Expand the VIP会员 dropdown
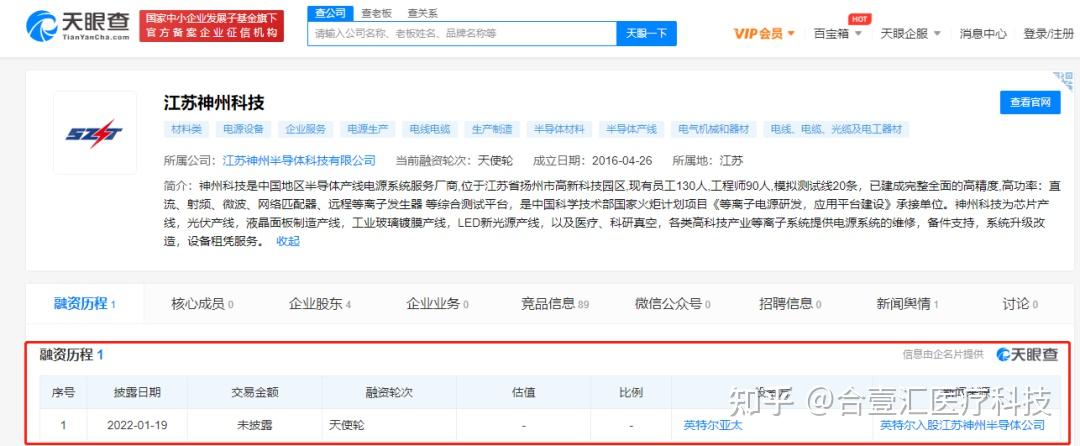Screen dimensions: 1080x446 click(765, 33)
